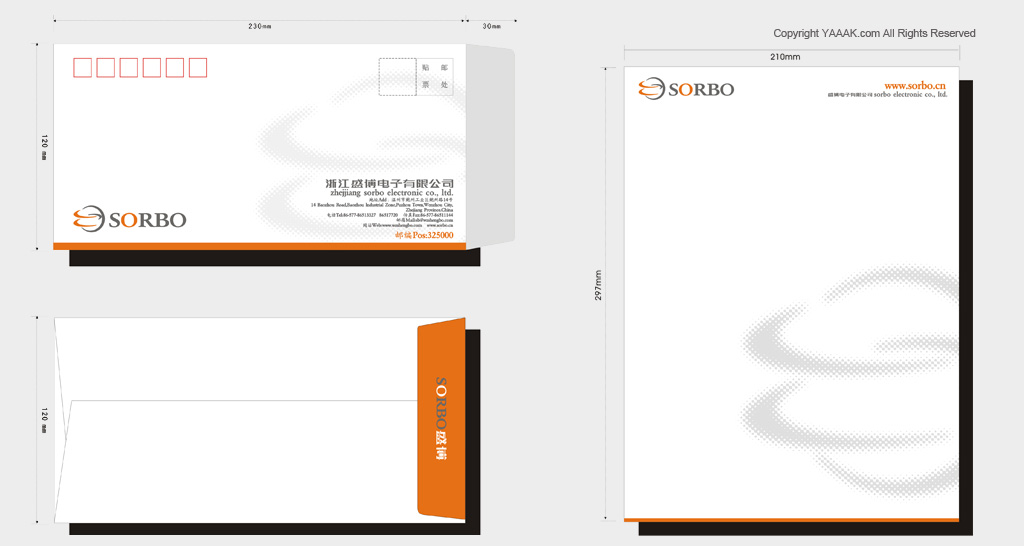Click the '120mm' label beside the envelope back
This screenshot has height=546, width=1024.
coord(44,421)
